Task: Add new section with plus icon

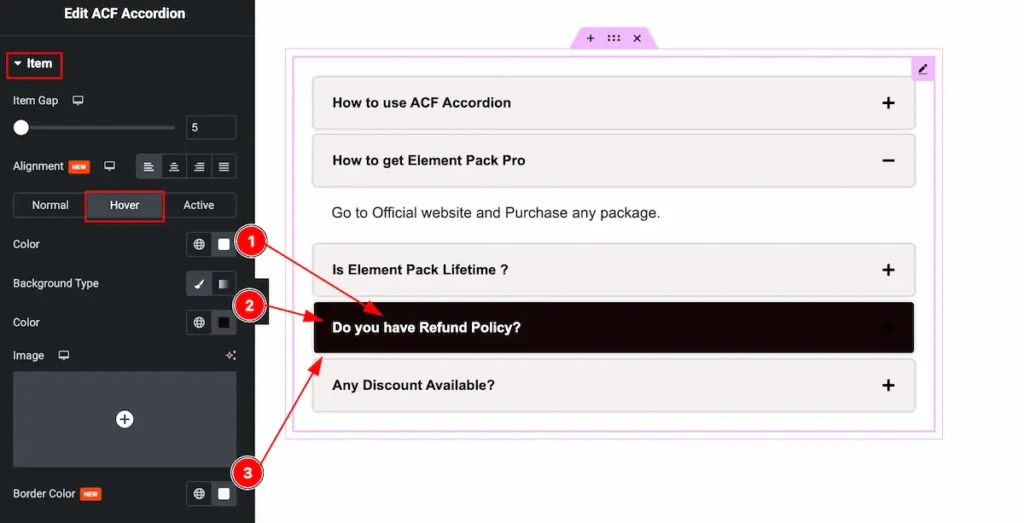Action: point(590,39)
